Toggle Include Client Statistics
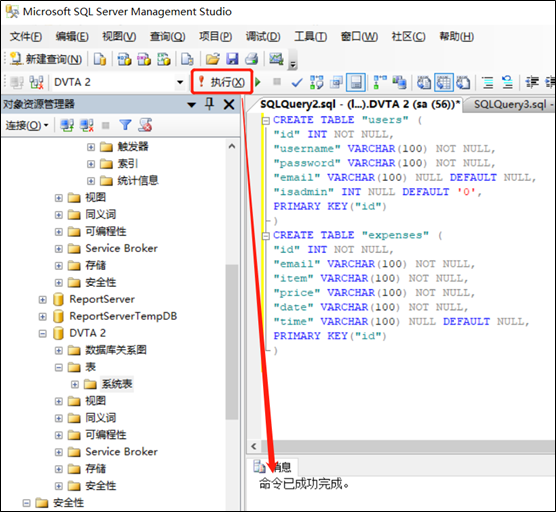The width and height of the screenshot is (556, 512). click(400, 82)
